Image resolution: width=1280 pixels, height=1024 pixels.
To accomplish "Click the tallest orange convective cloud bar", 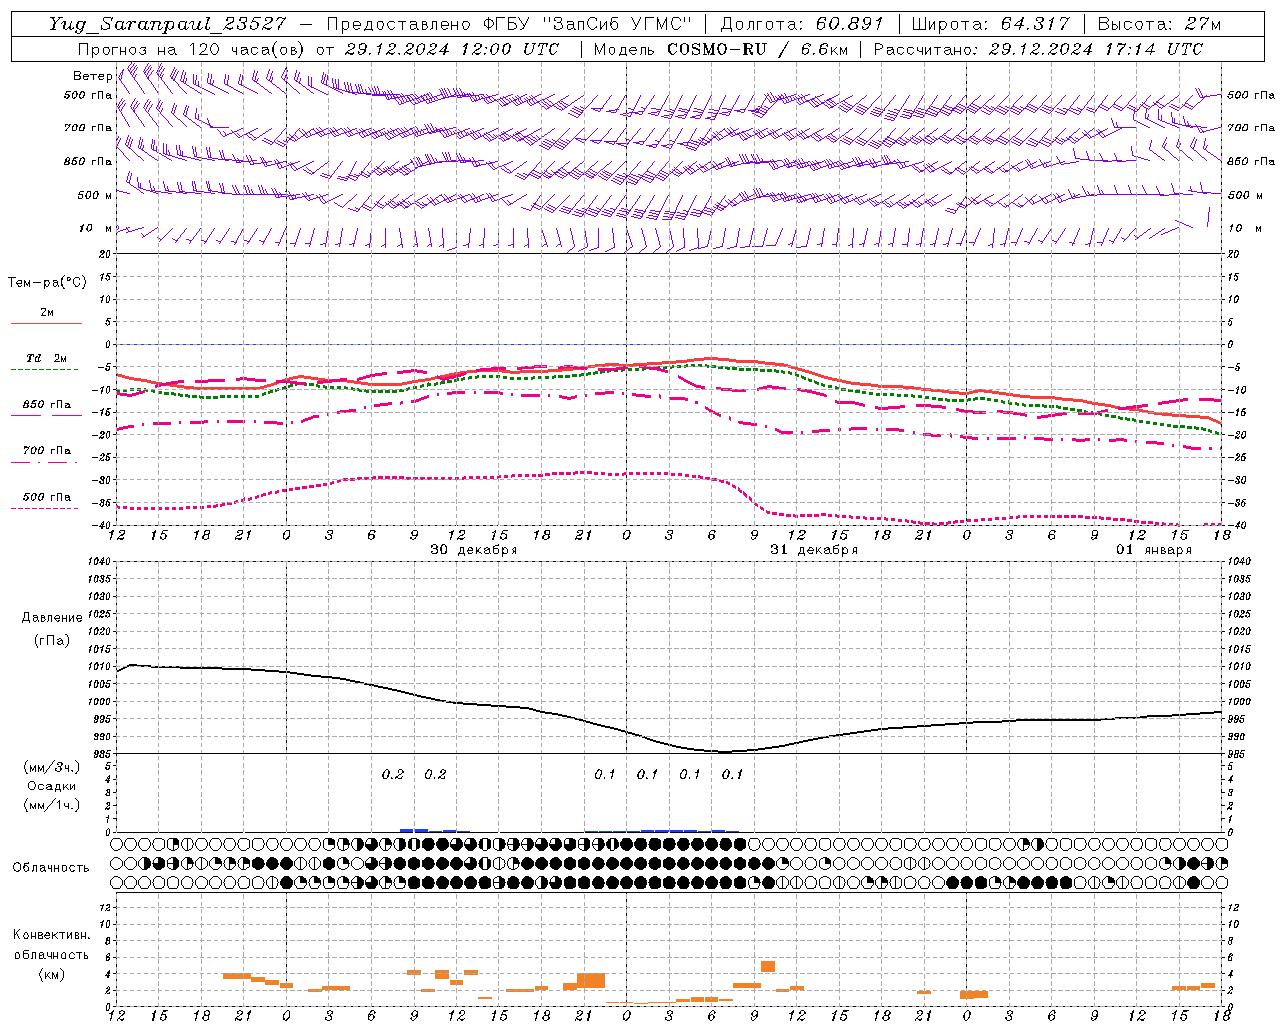I will tap(591, 980).
